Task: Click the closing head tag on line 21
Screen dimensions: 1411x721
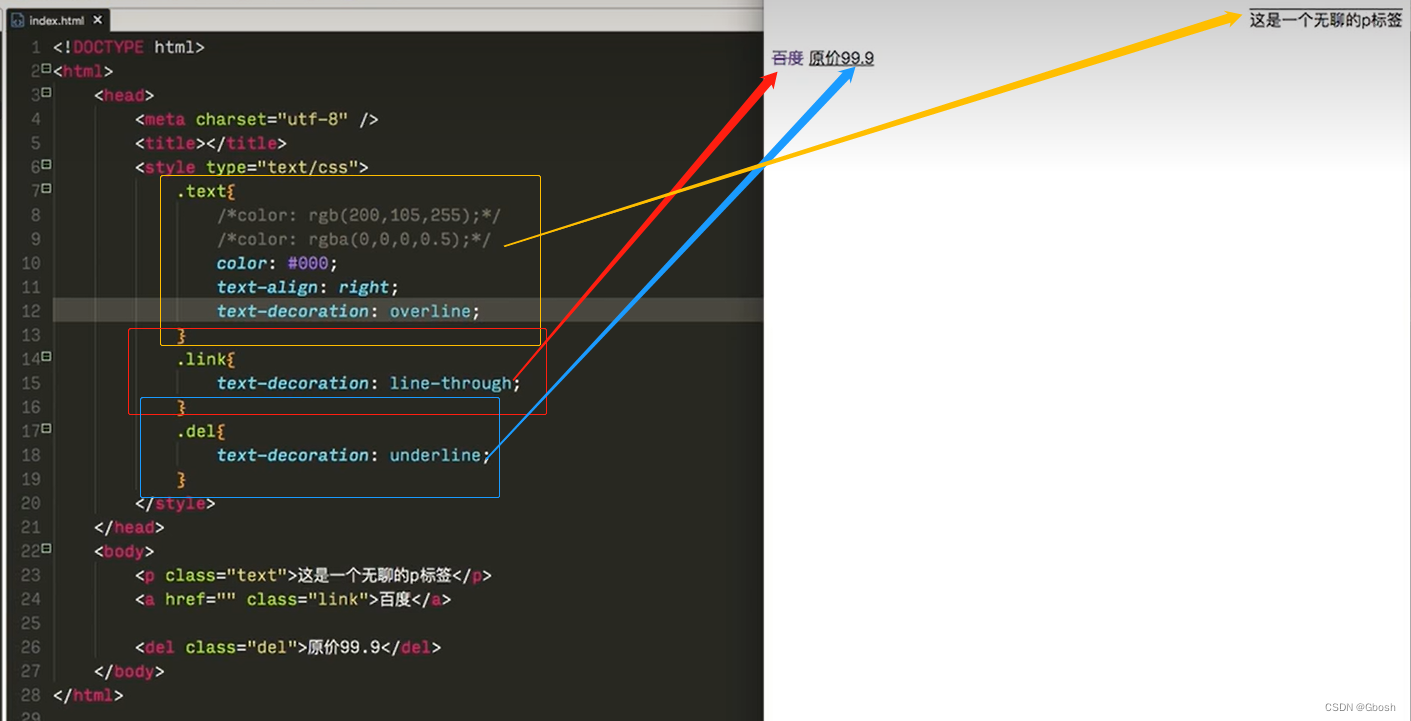Action: tap(129, 527)
